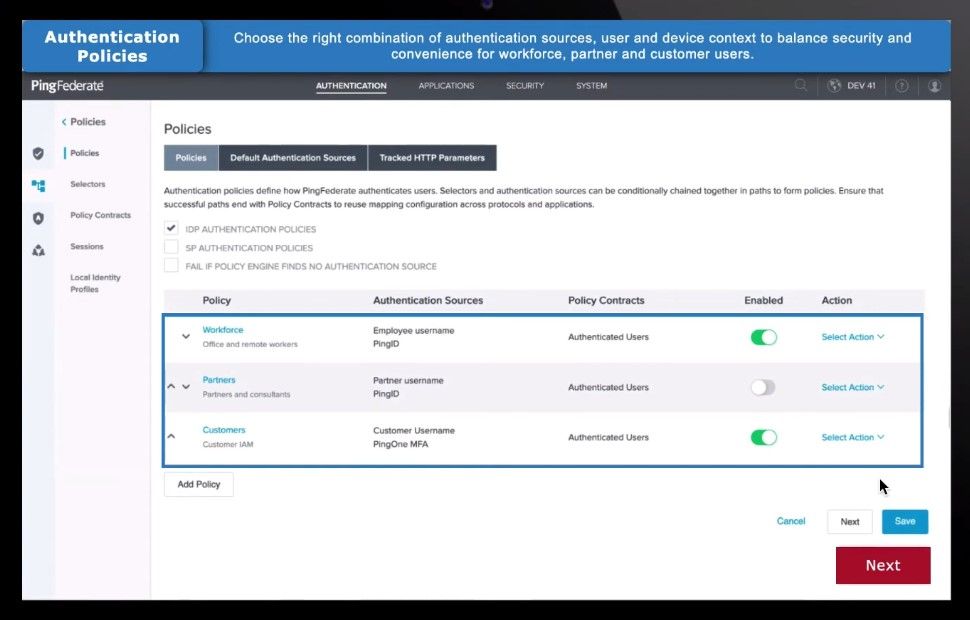Open Select Action dropdown for Partners
This screenshot has width=970, height=620.
click(852, 387)
